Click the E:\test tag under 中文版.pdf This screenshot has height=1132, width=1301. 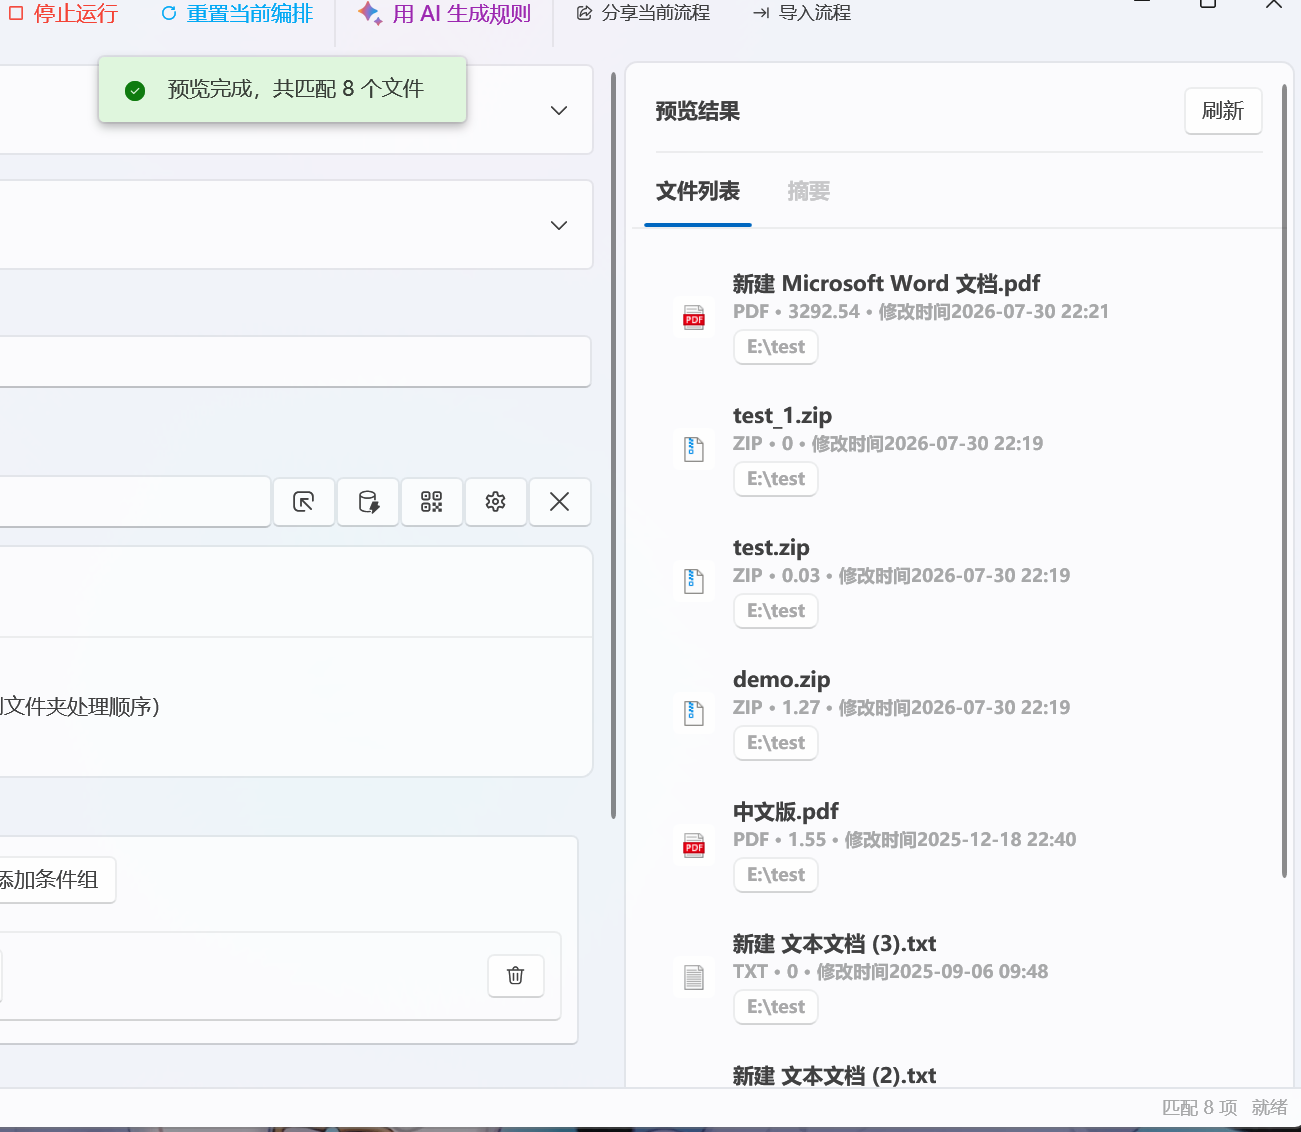(x=776, y=875)
